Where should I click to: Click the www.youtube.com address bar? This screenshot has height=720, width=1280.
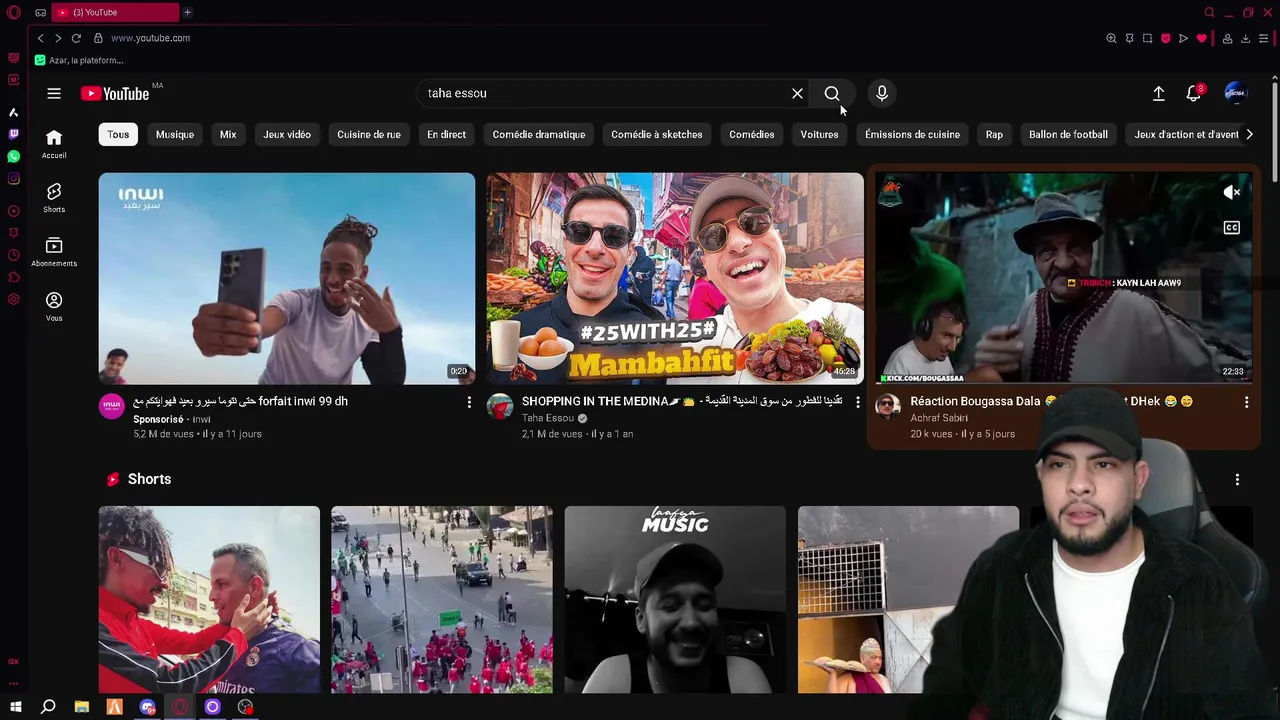tap(150, 38)
